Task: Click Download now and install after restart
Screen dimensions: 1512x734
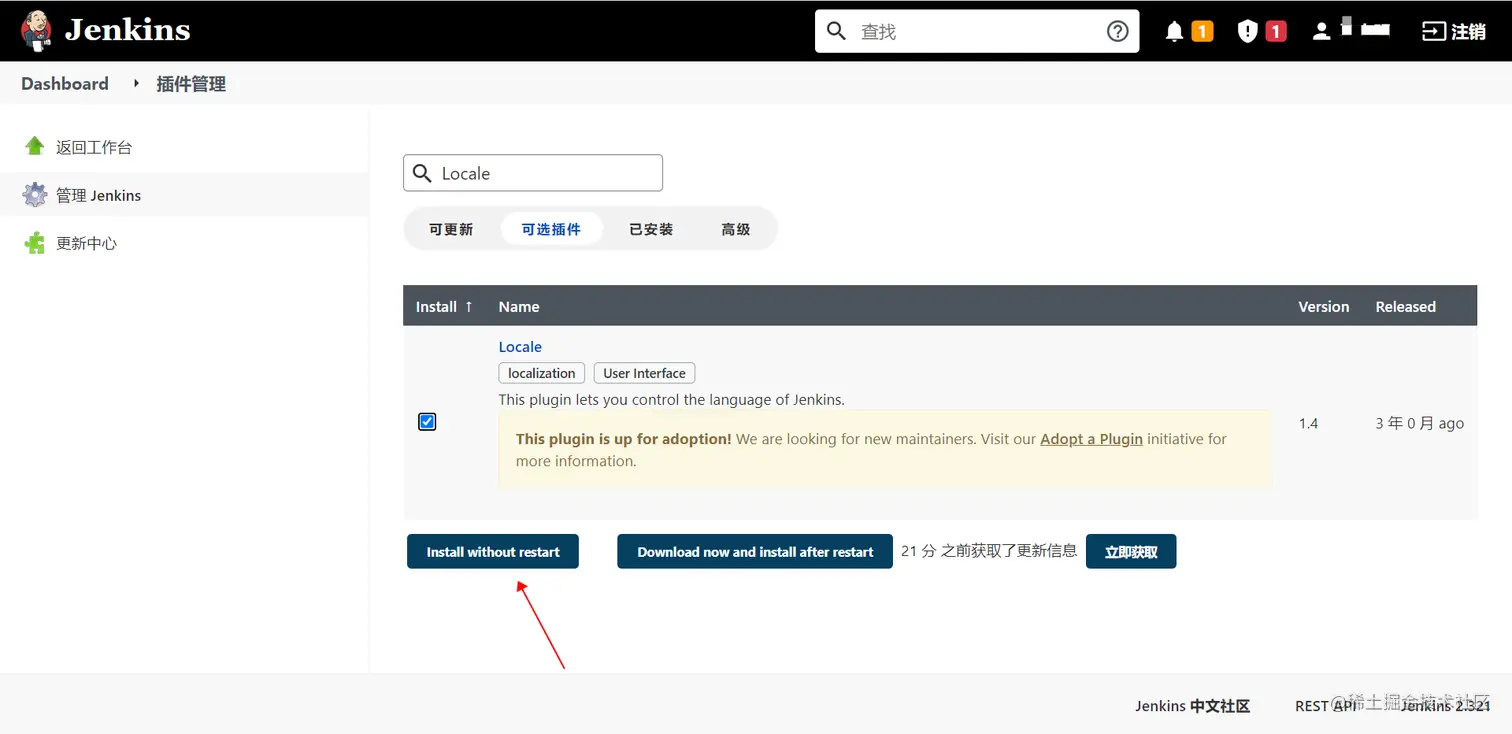Action: pyautogui.click(x=755, y=551)
